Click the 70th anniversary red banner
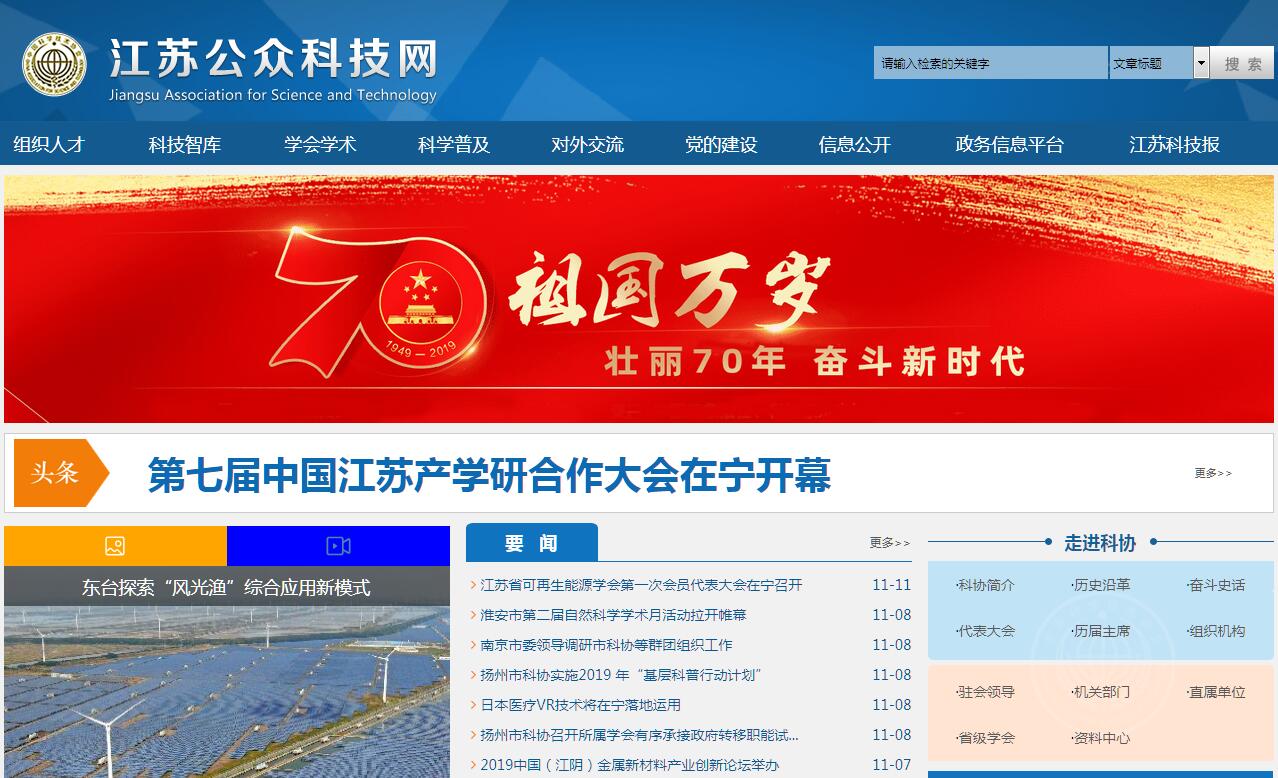 click(638, 299)
